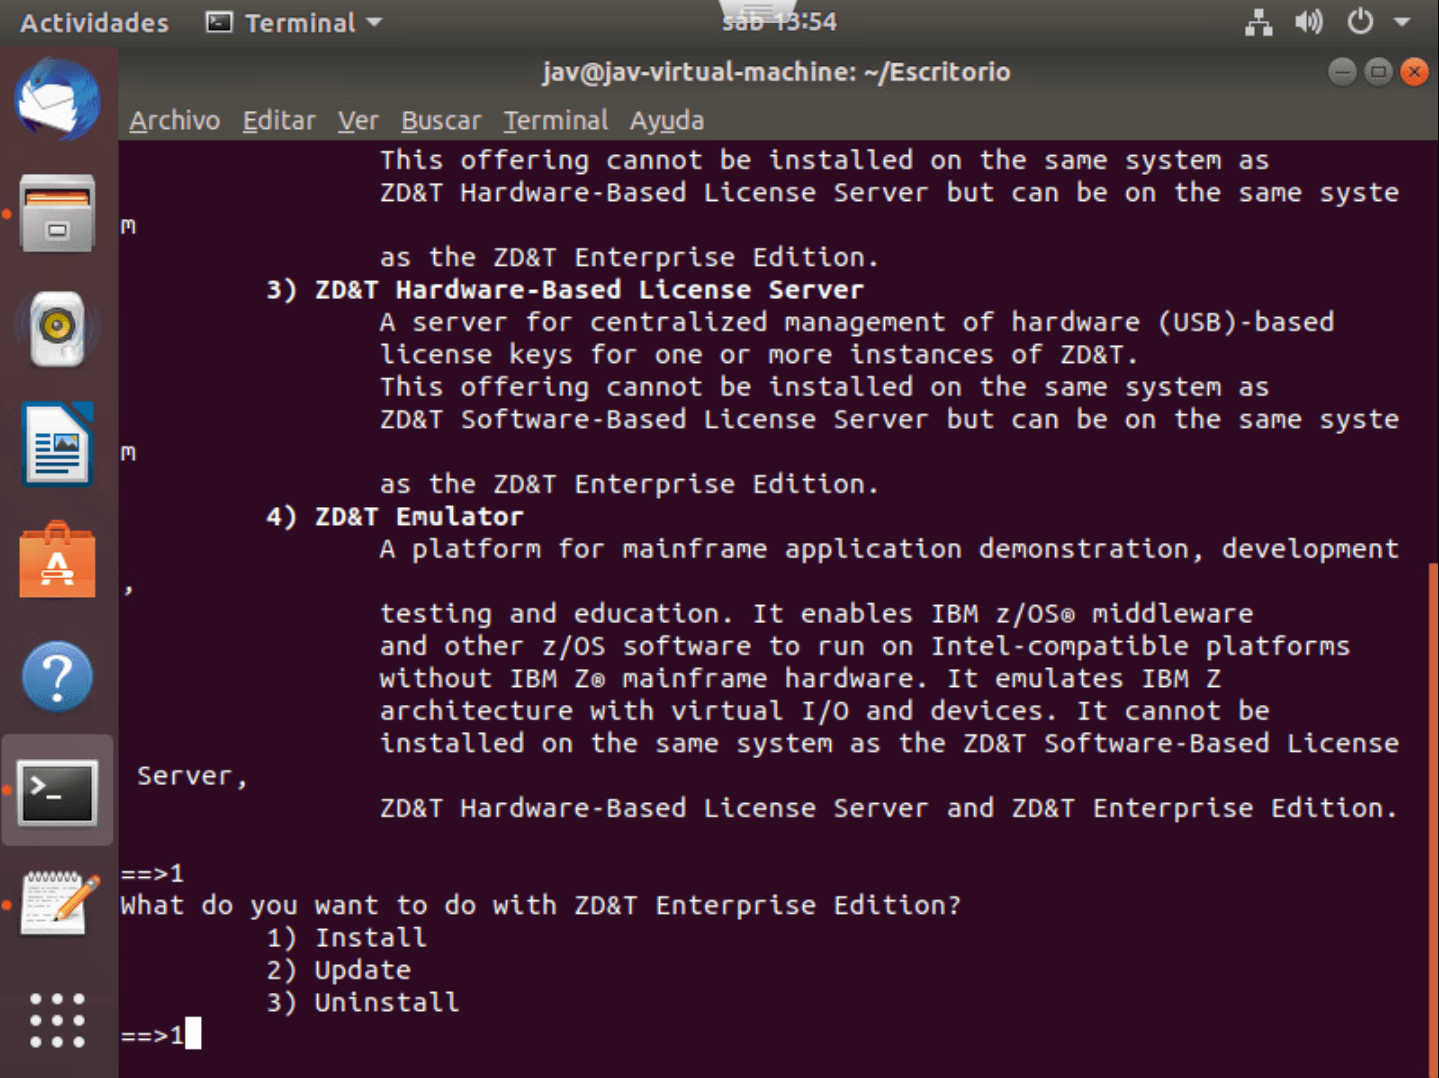This screenshot has width=1439, height=1078.
Task: Click the Help question mark icon
Action: pyautogui.click(x=57, y=677)
